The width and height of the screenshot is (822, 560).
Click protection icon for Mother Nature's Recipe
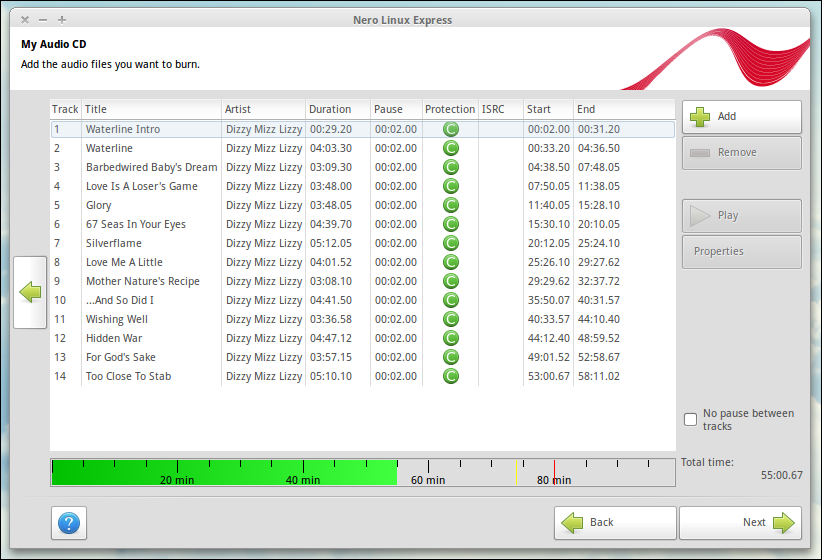tap(450, 281)
